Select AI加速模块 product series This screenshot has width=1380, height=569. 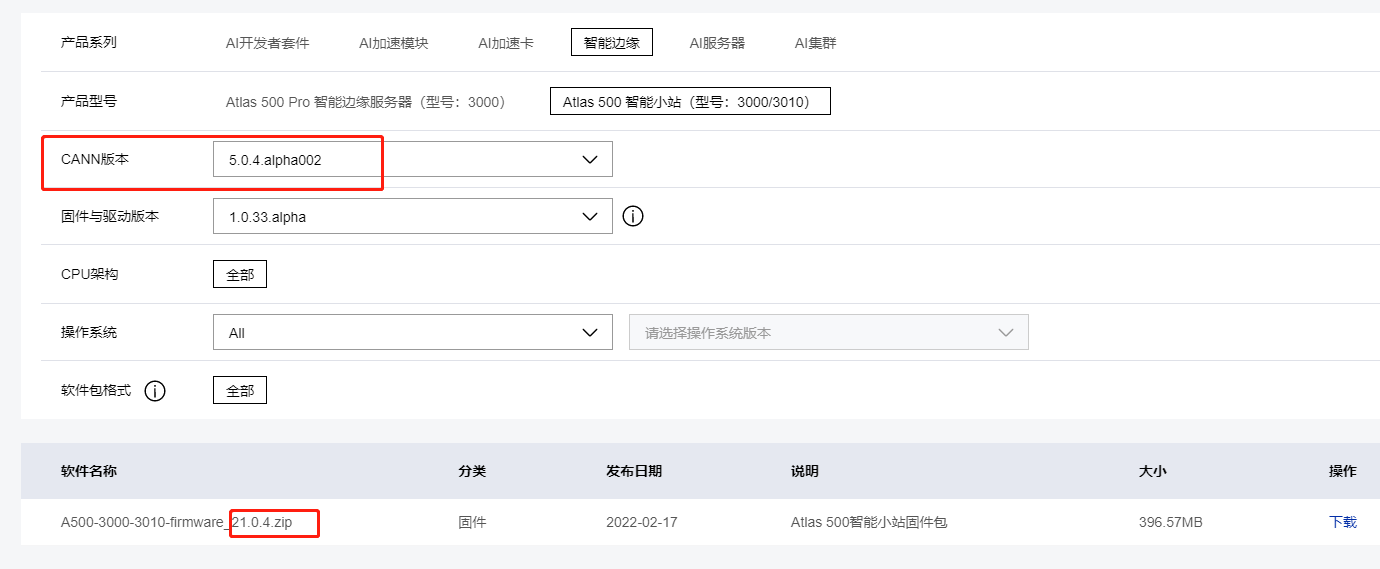click(394, 43)
